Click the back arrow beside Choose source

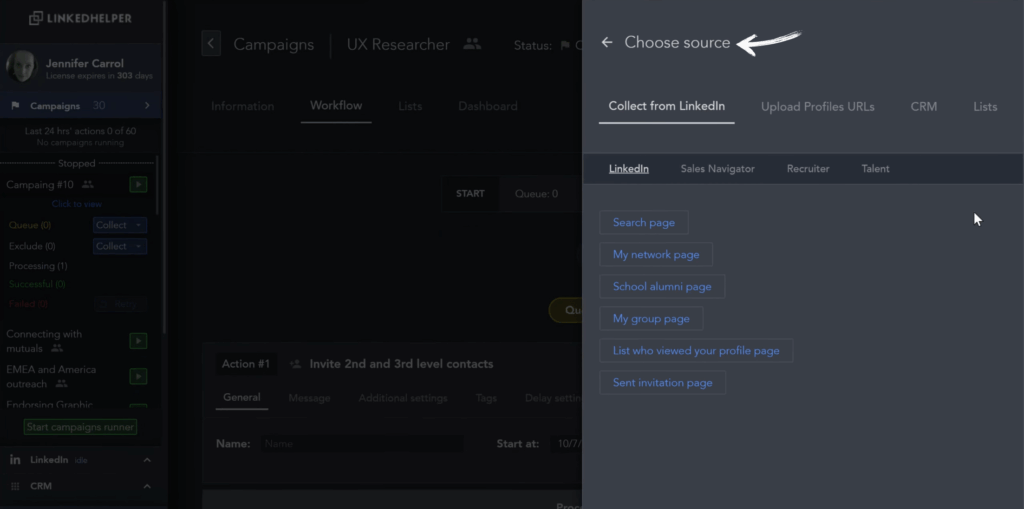click(x=607, y=43)
